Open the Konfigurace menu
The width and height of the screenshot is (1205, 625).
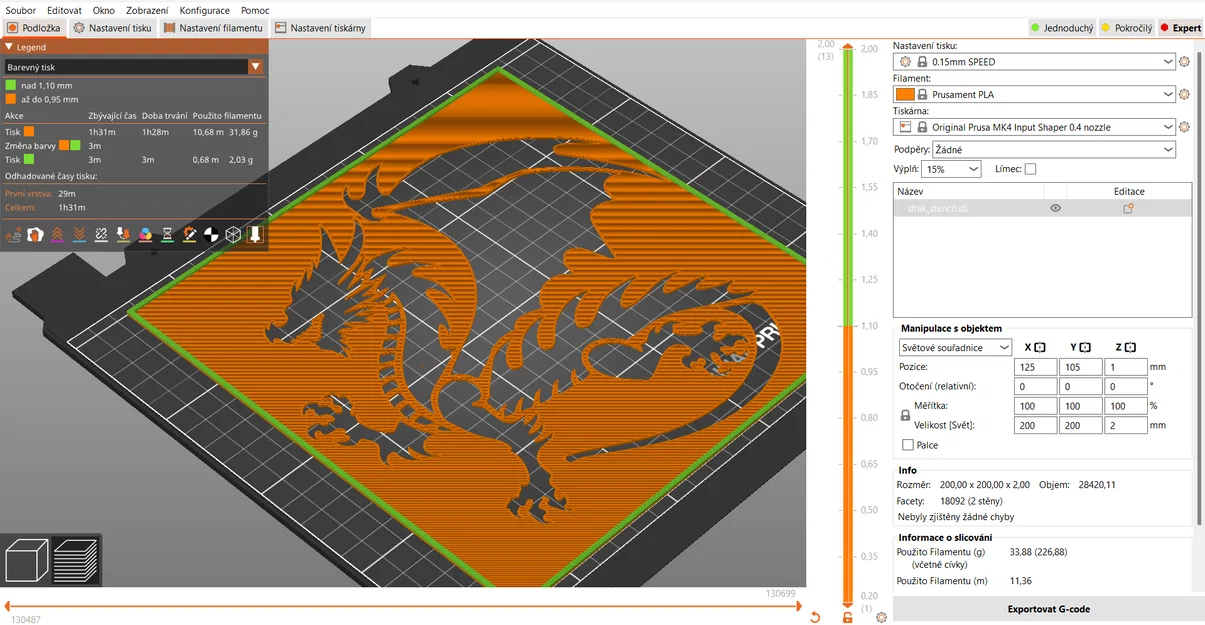click(204, 10)
